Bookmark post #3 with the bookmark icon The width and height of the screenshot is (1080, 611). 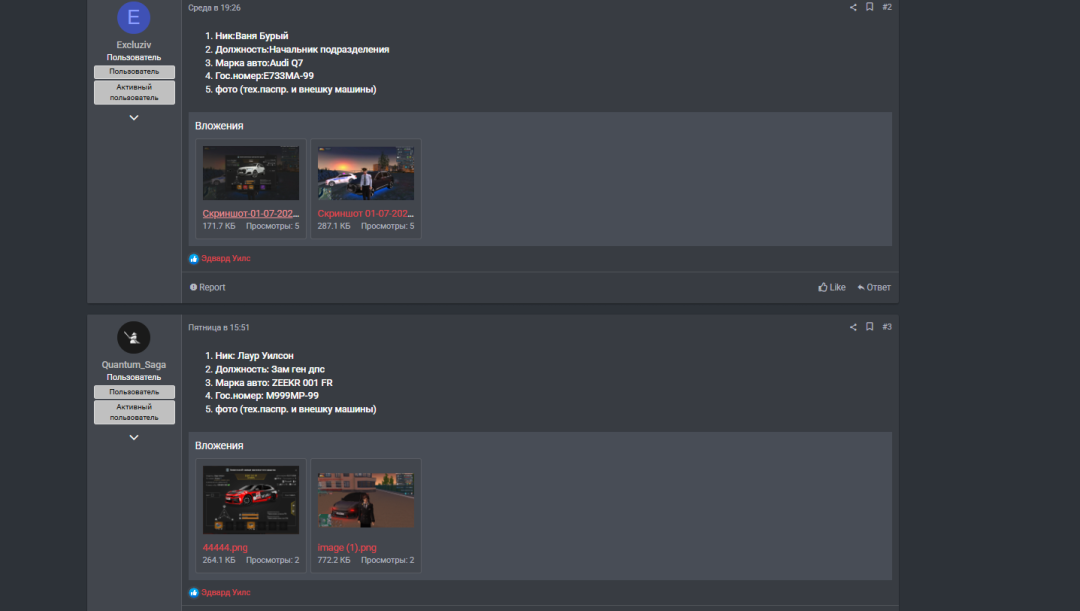869,327
